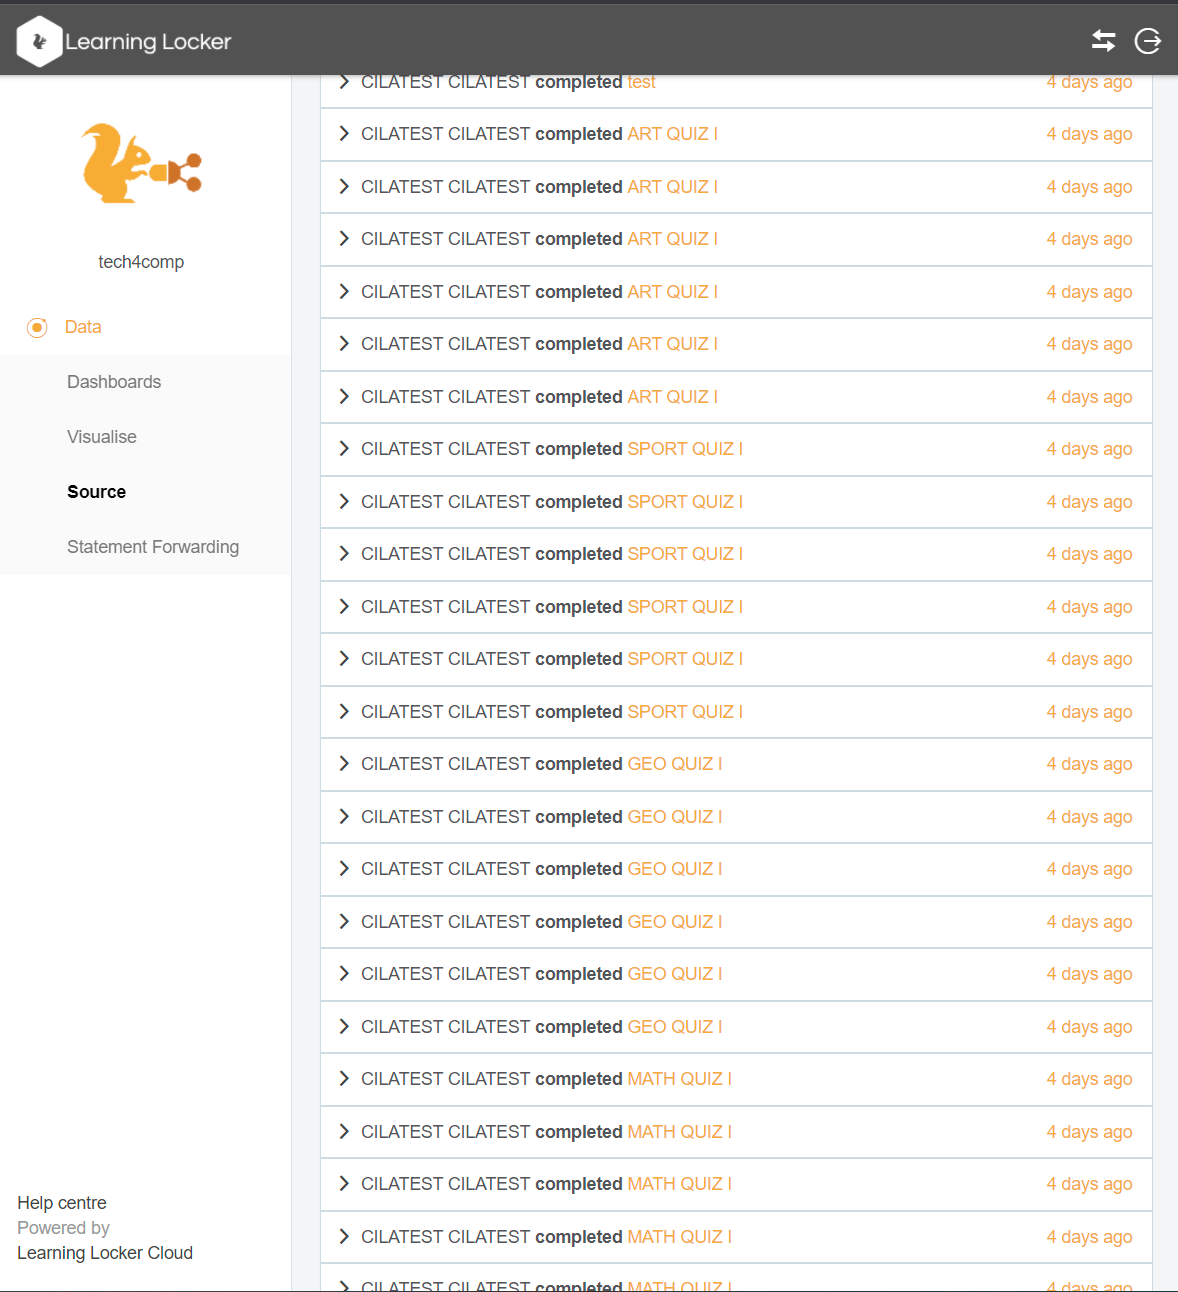Open the 'test' activity link
The height and width of the screenshot is (1292, 1178).
pyautogui.click(x=643, y=81)
